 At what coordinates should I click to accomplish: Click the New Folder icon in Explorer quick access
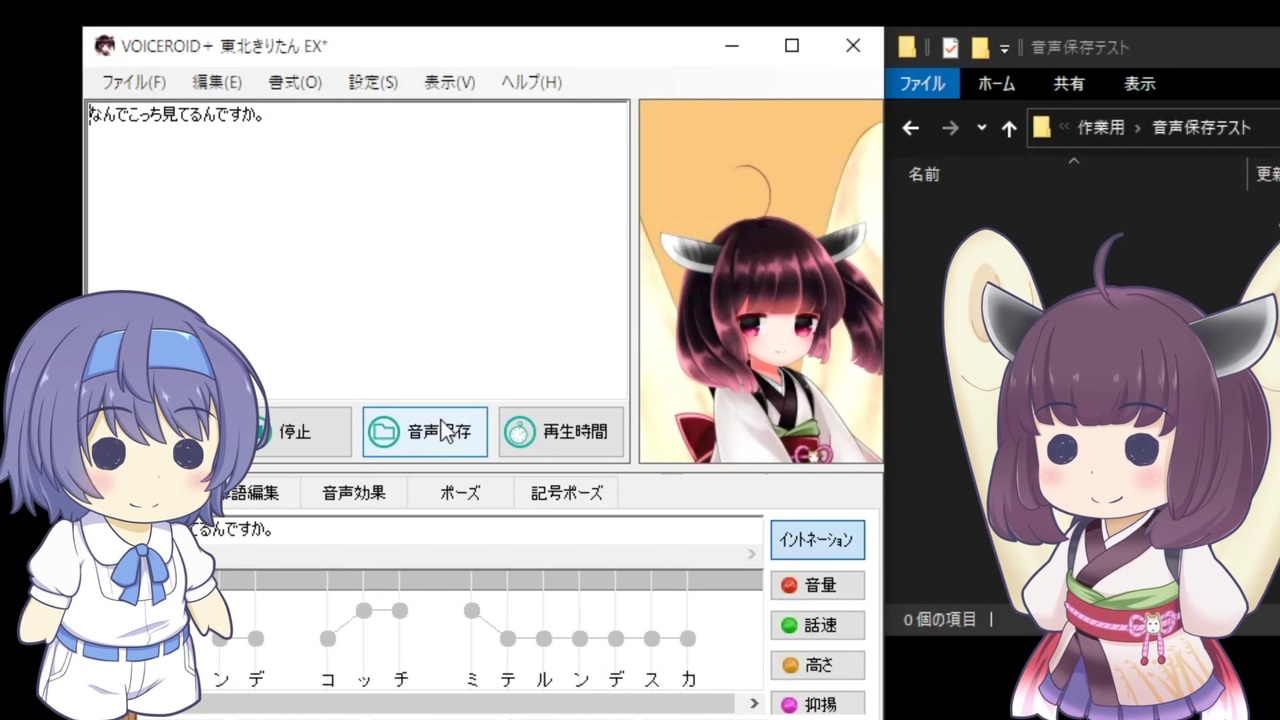(x=980, y=47)
